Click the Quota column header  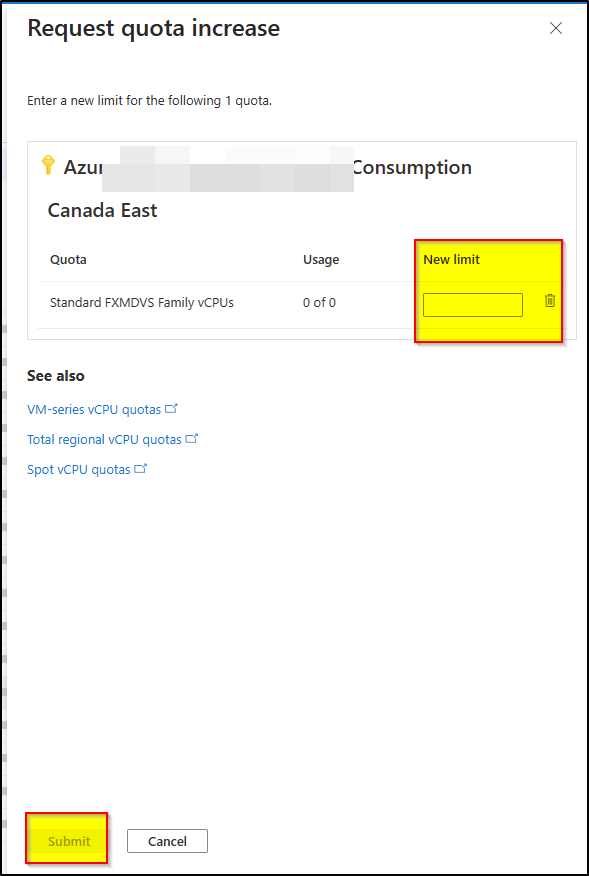[68, 259]
